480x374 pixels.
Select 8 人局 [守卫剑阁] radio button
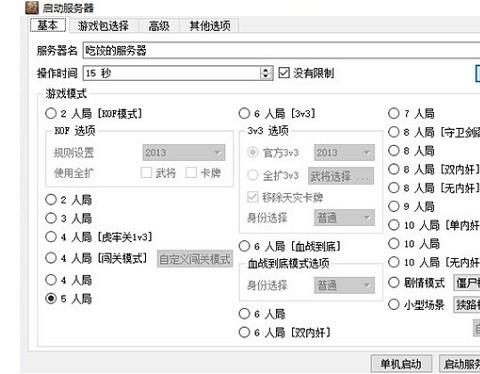click(x=393, y=132)
